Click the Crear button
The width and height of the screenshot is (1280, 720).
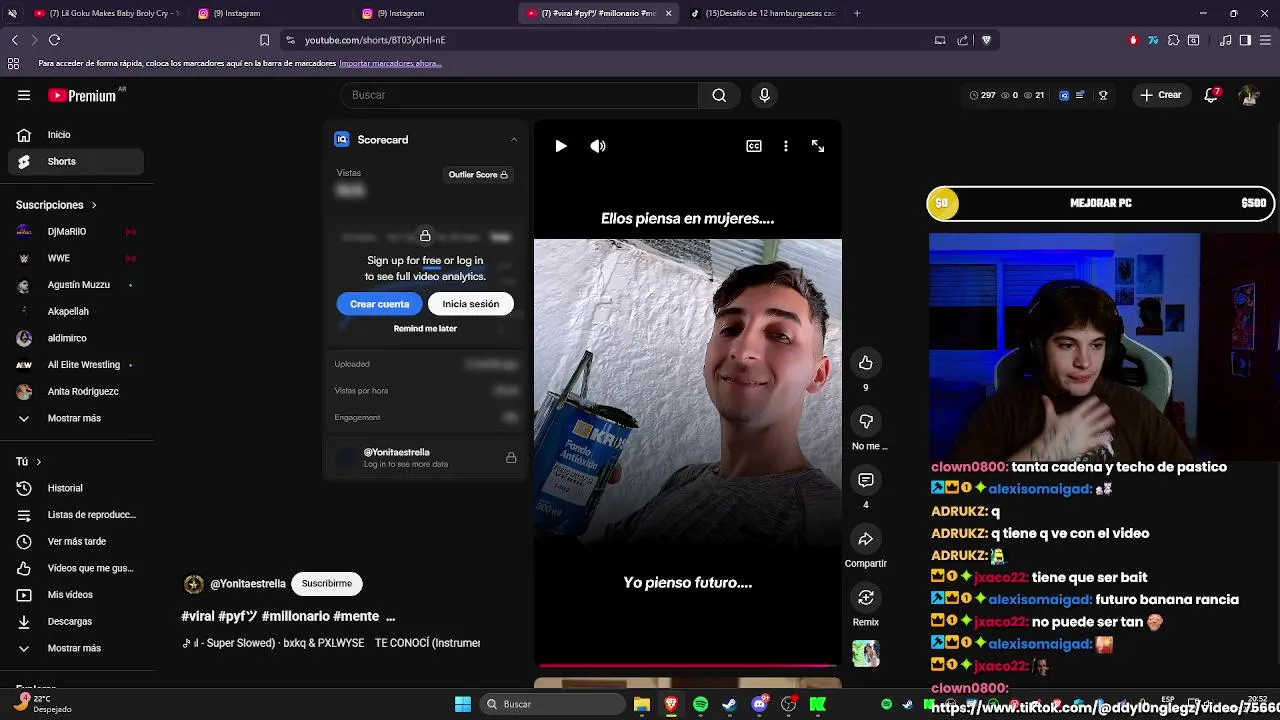[1160, 95]
